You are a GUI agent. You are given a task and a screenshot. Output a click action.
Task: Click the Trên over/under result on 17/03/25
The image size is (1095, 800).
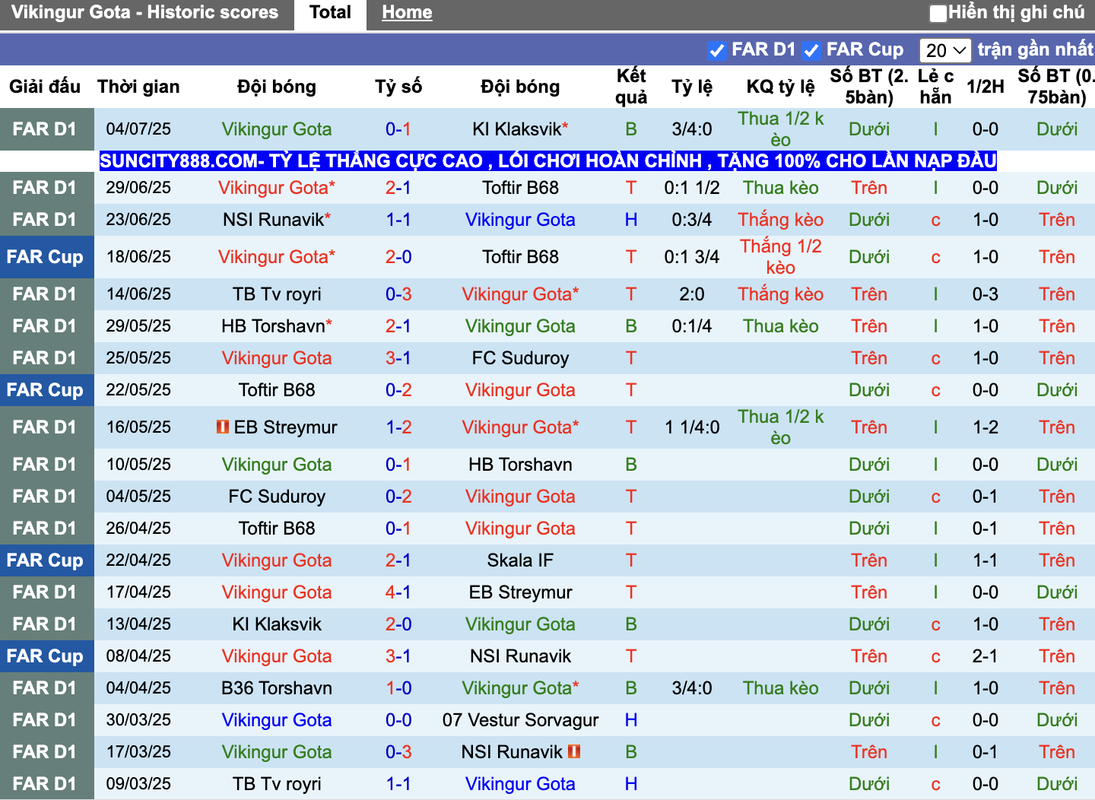[869, 753]
